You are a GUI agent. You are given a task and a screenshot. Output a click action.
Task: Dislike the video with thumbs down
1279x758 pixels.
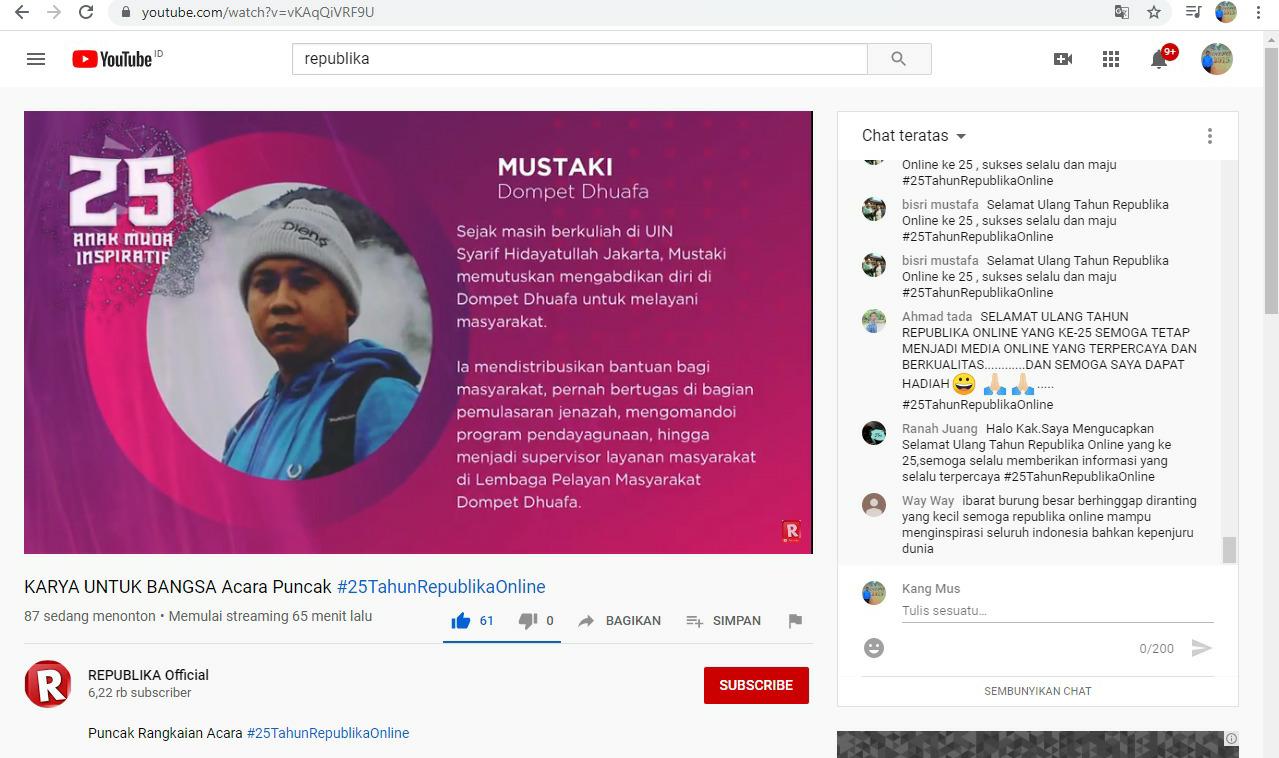[x=528, y=621]
